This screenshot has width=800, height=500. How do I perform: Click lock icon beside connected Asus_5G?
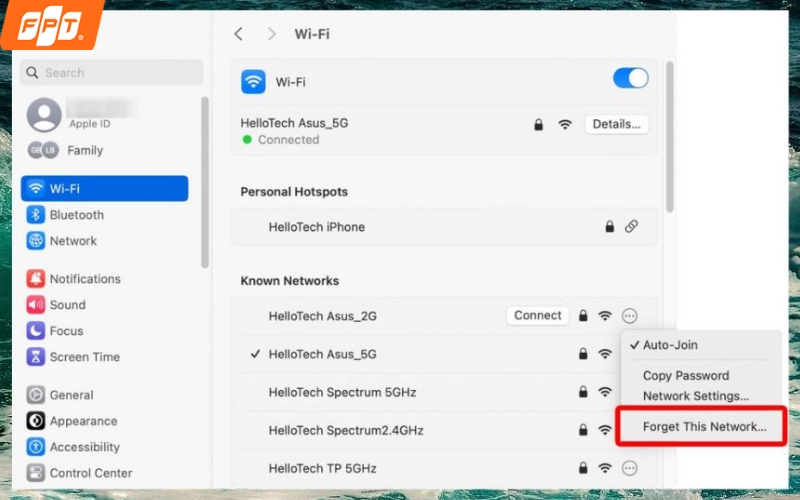pos(538,124)
